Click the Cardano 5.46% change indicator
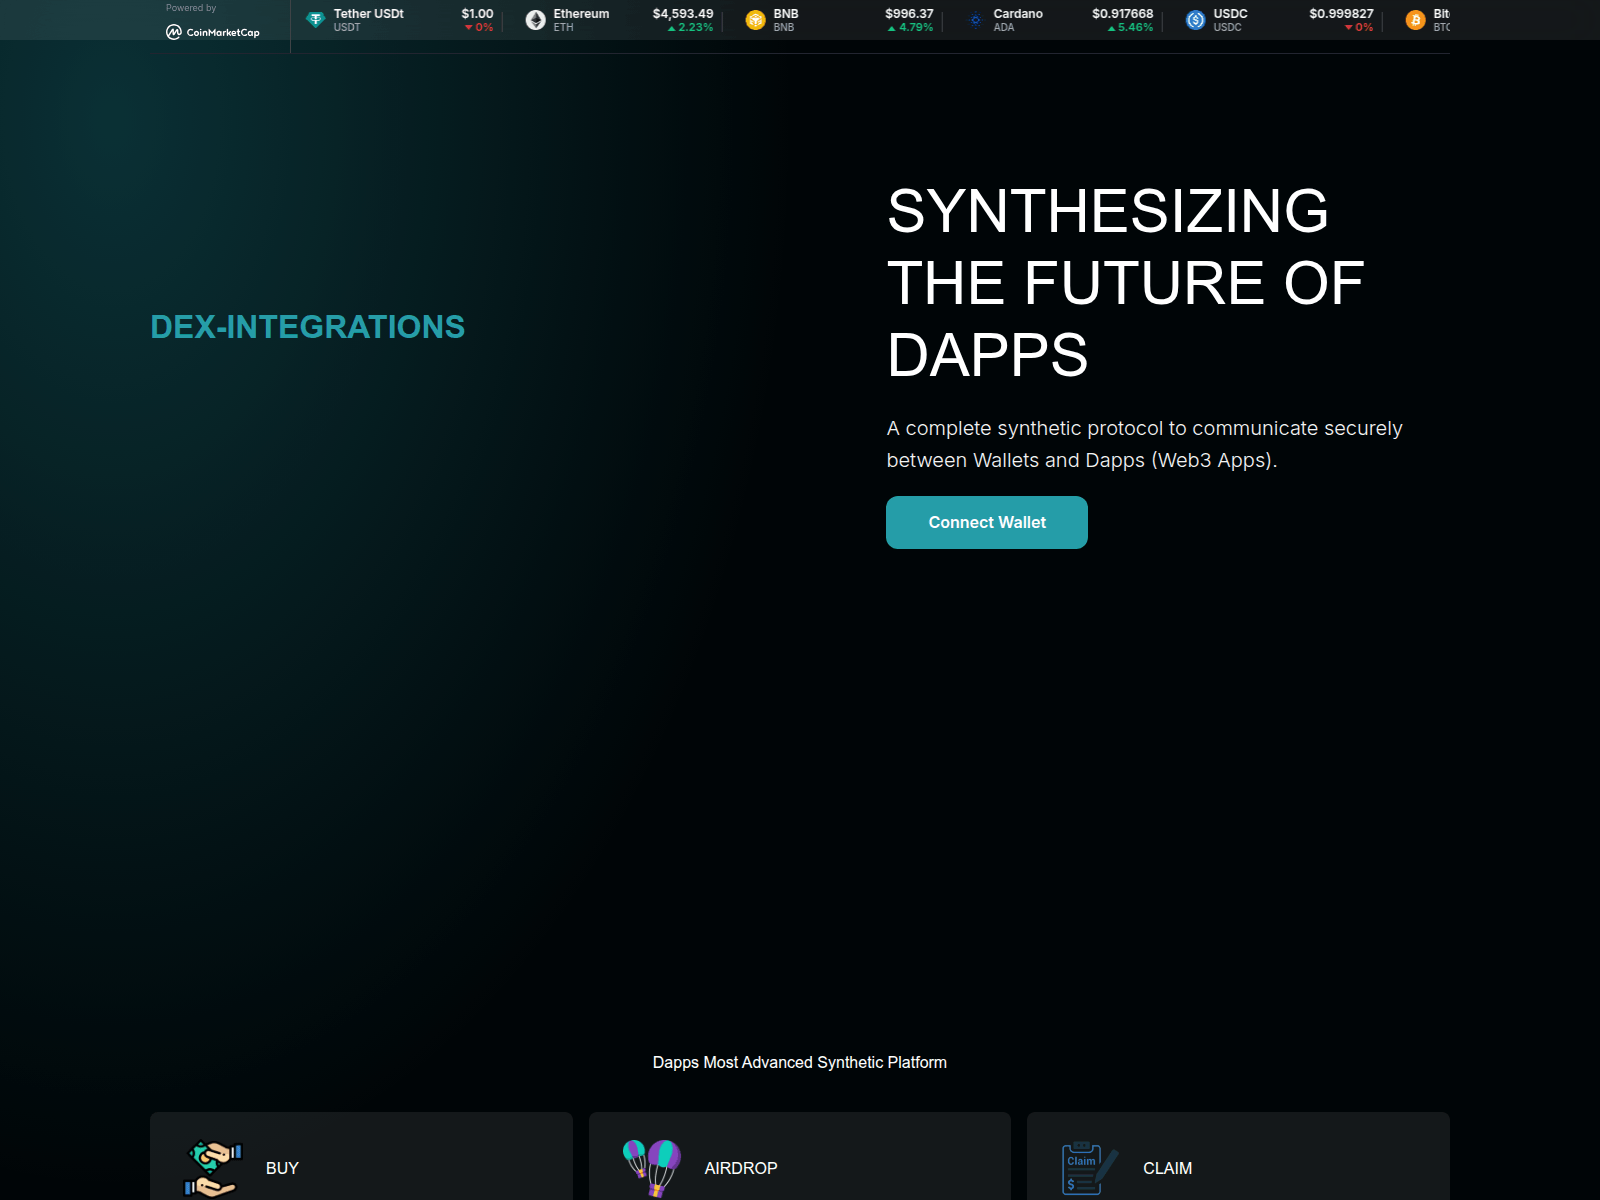 1130,28
